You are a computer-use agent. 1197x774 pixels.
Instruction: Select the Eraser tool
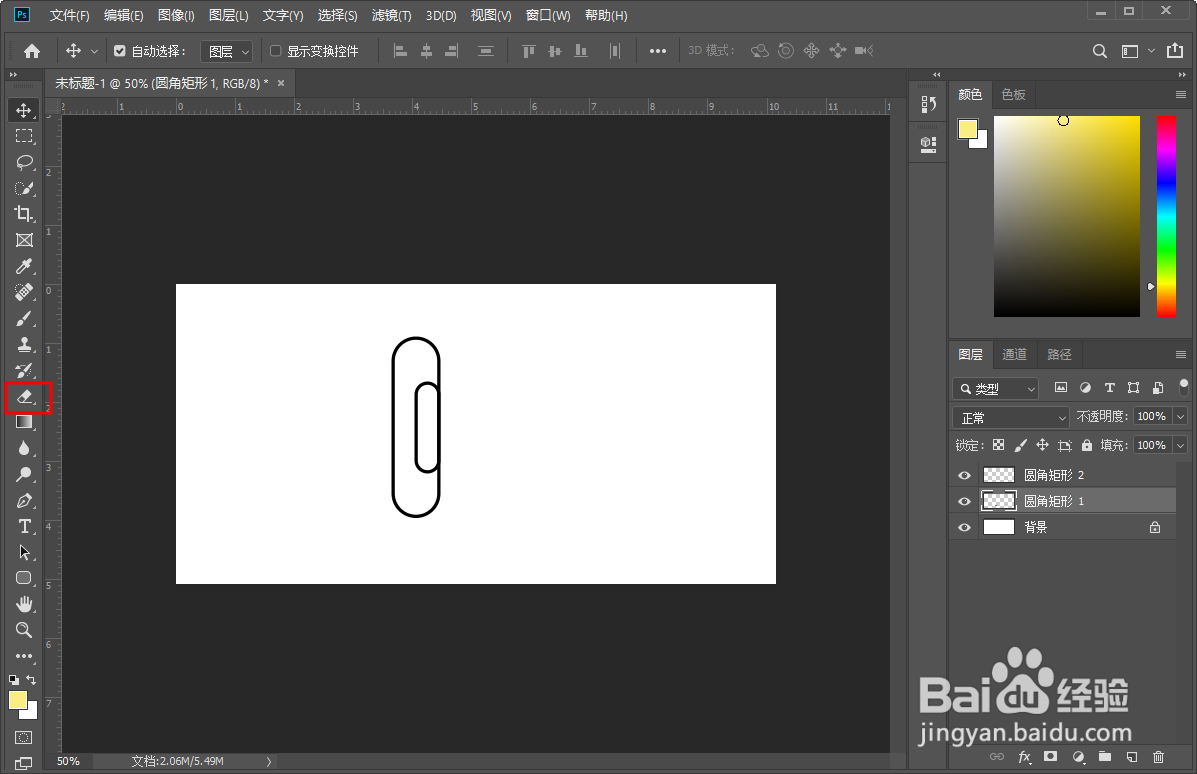click(24, 397)
